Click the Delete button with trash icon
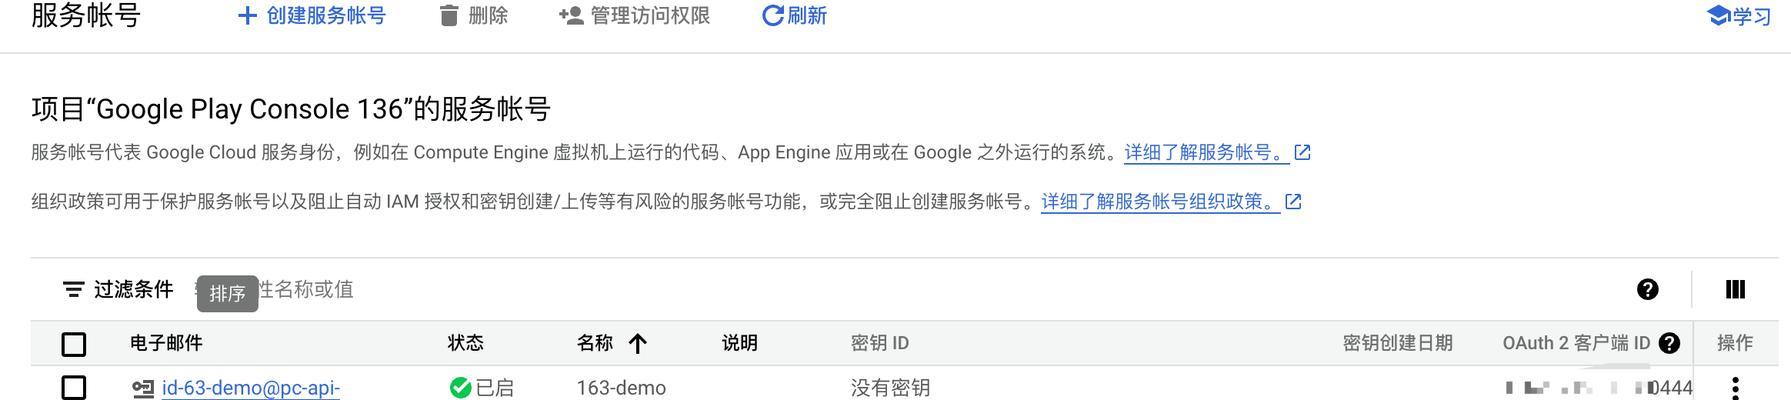Image resolution: width=1791 pixels, height=400 pixels. click(474, 16)
